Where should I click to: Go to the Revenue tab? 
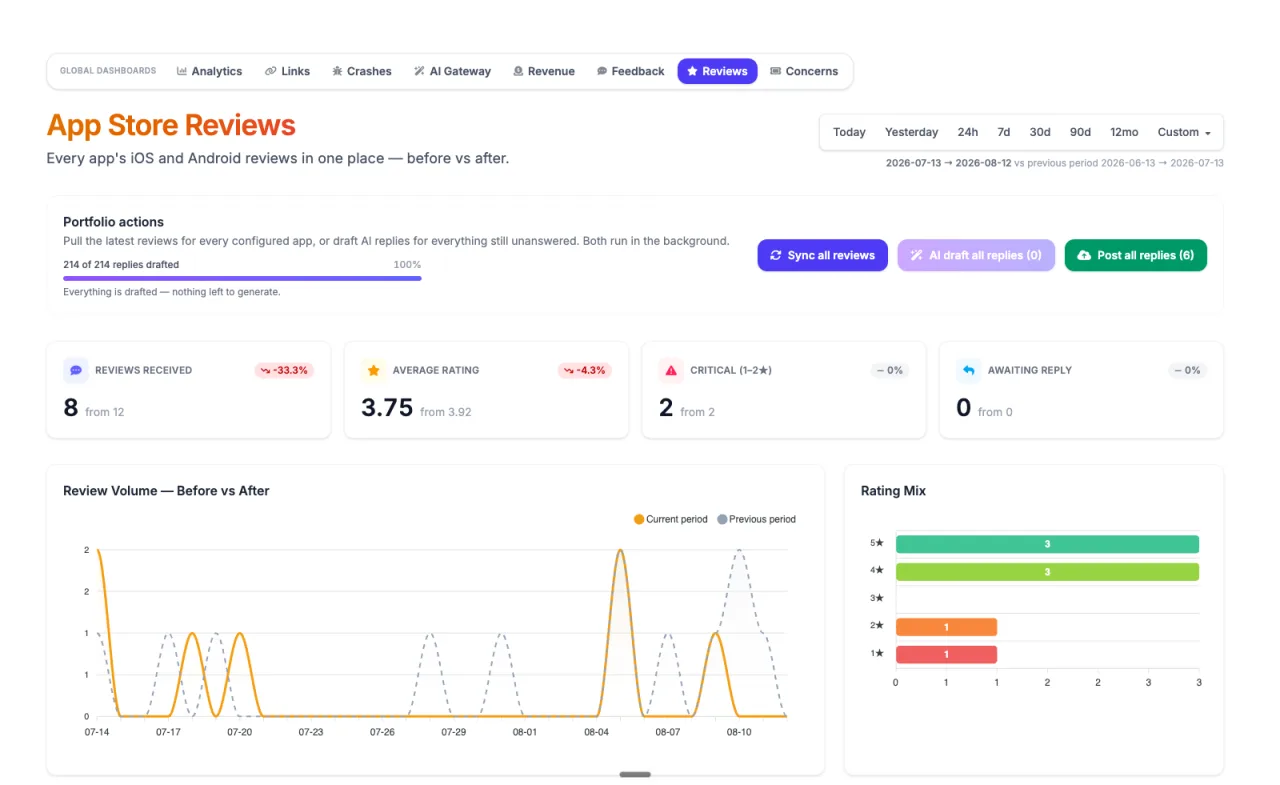click(544, 71)
